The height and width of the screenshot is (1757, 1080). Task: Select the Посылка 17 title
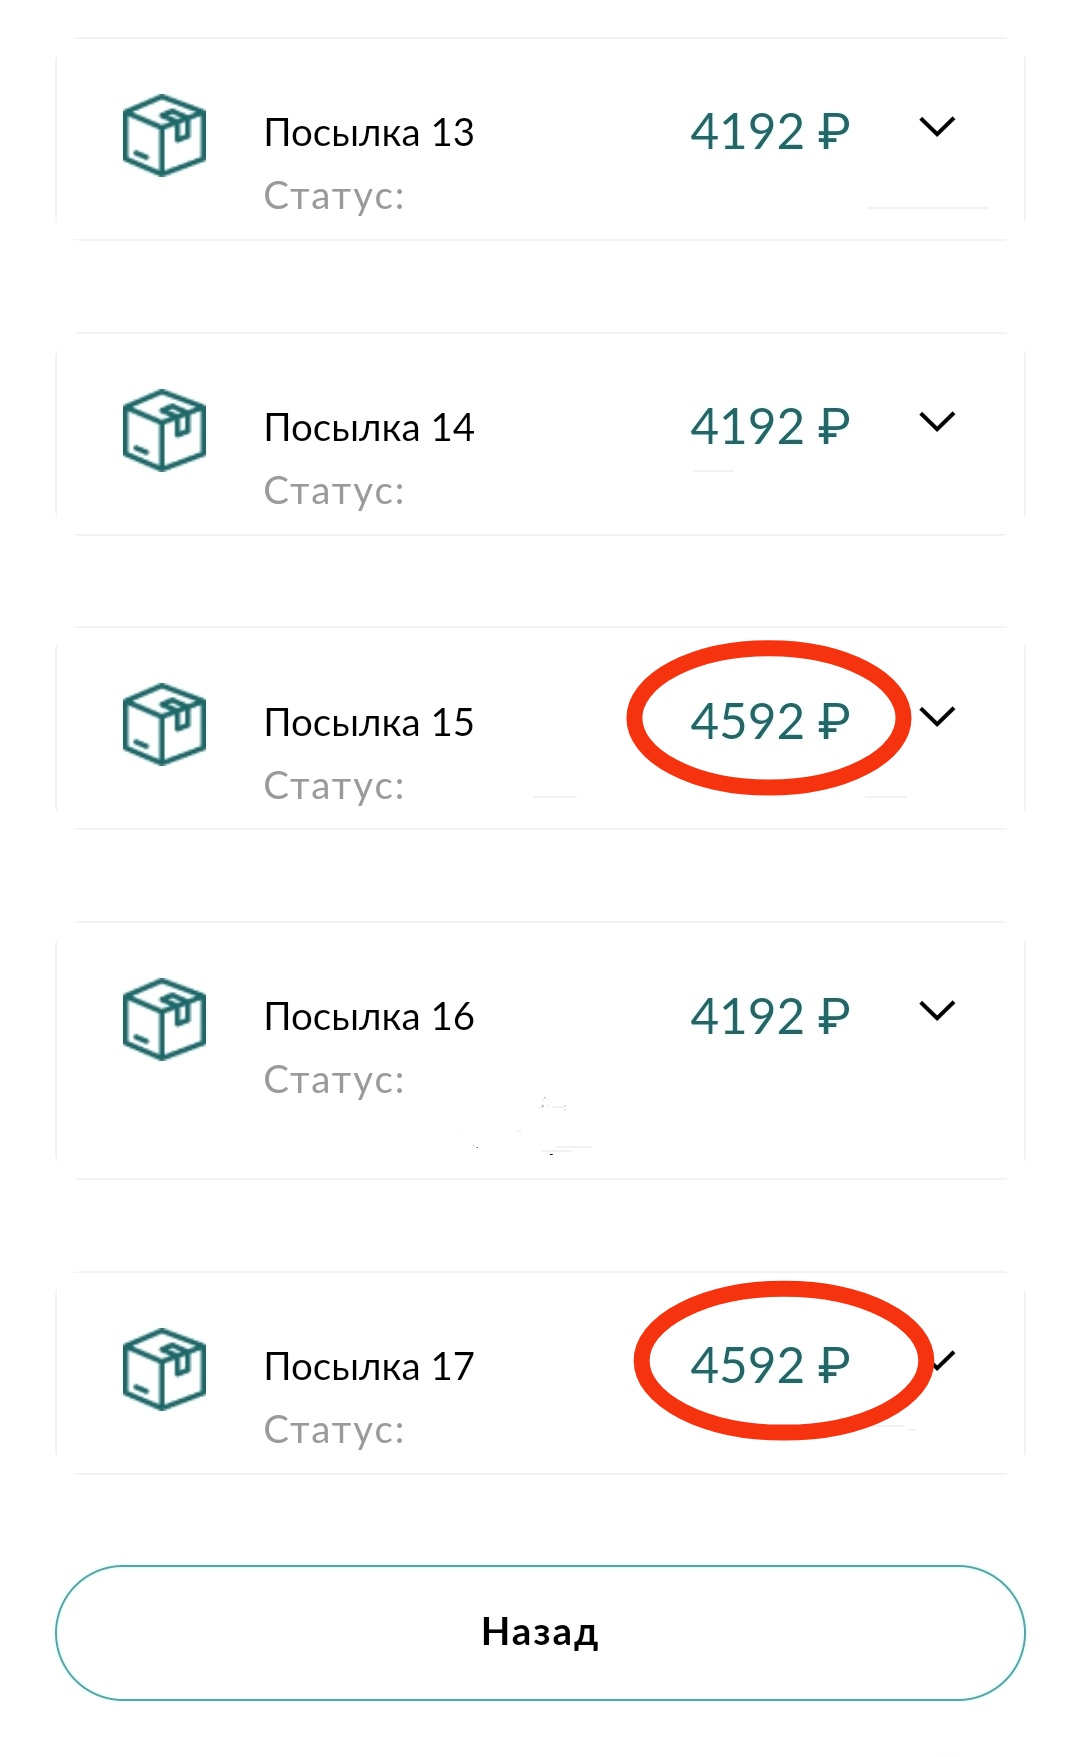click(x=369, y=1367)
